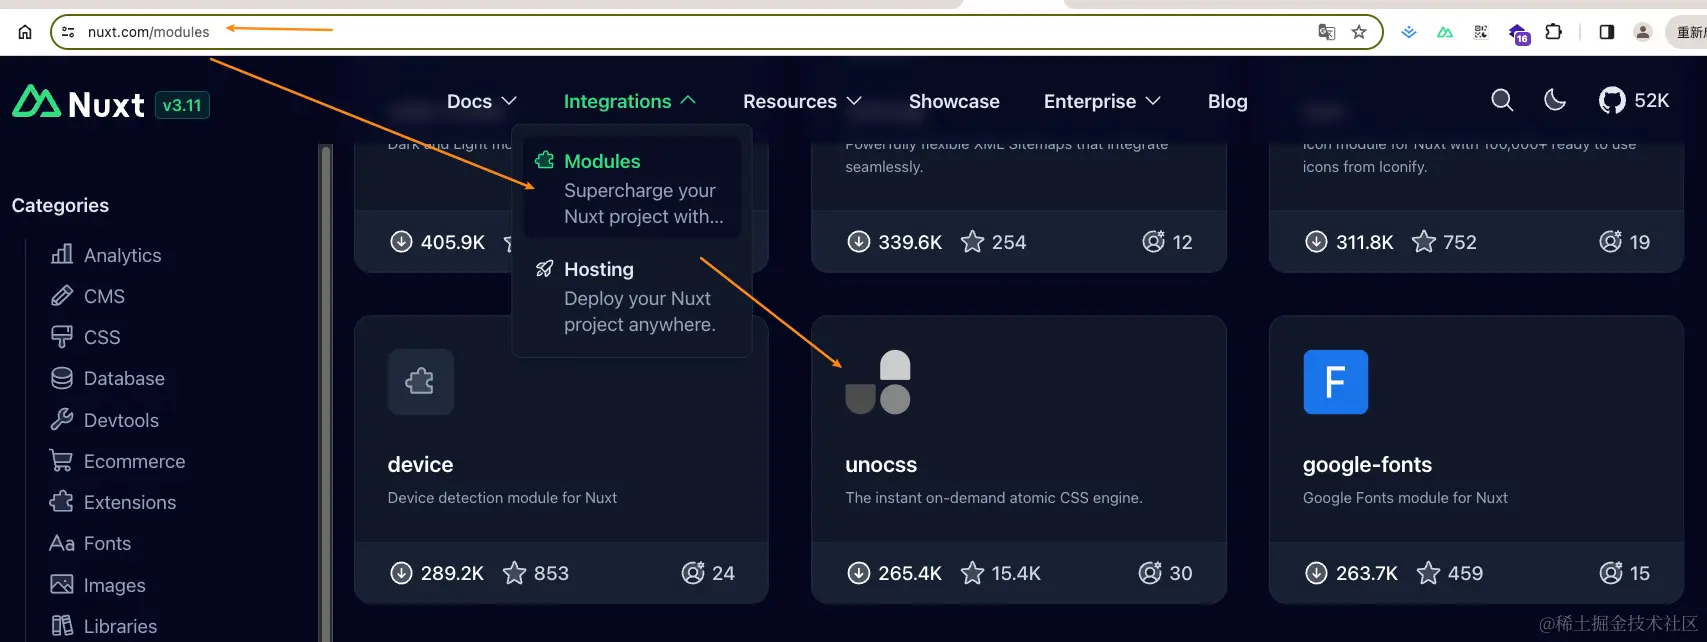
Task: Expand the Resources dropdown menu
Action: [x=801, y=101]
